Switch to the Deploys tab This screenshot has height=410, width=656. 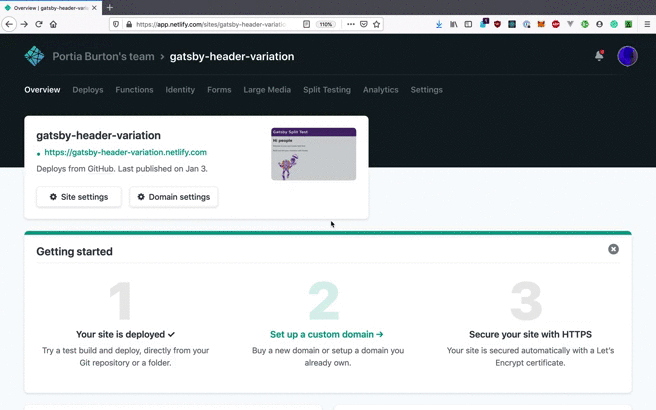87,90
